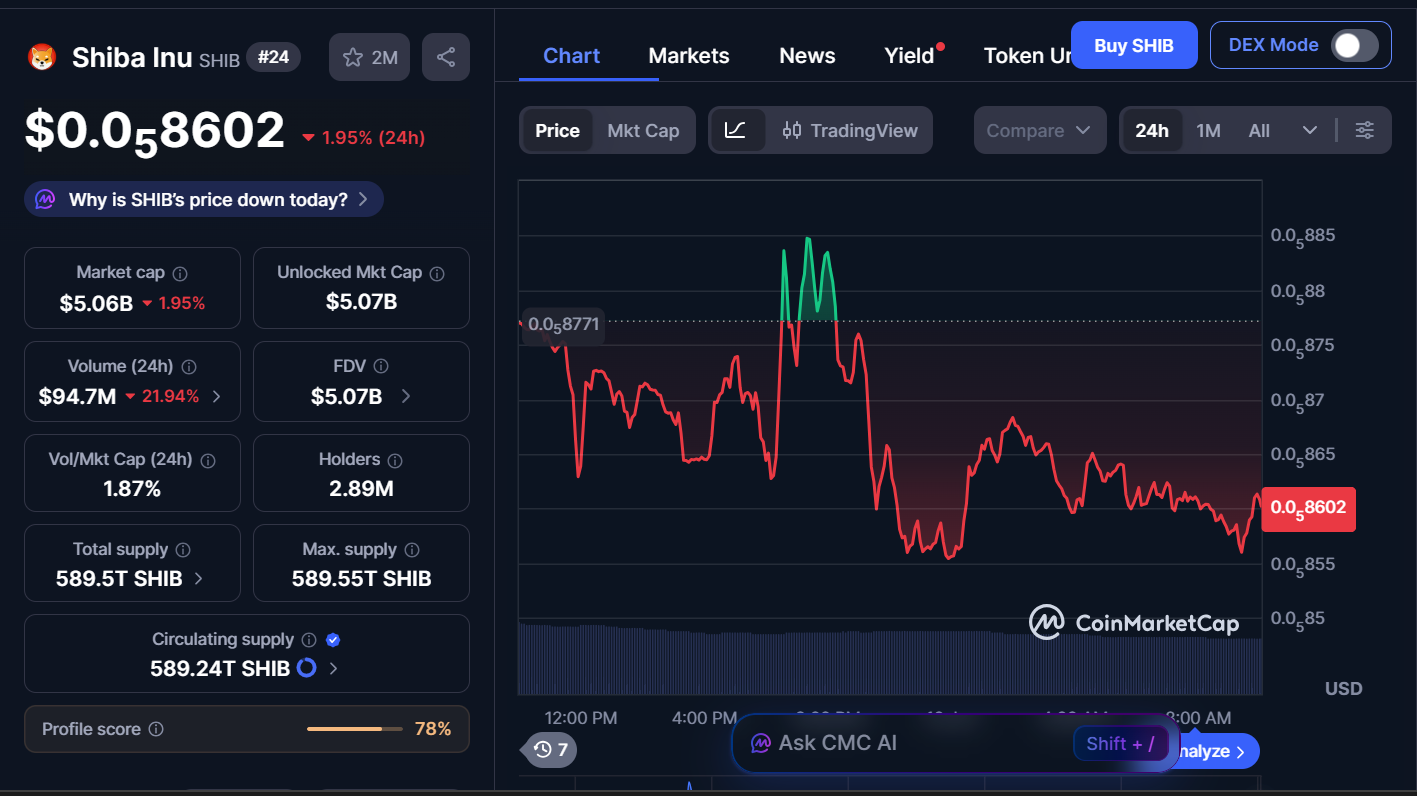Click the Buy SHIB button
Image resolution: width=1417 pixels, height=796 pixels.
pyautogui.click(x=1133, y=45)
